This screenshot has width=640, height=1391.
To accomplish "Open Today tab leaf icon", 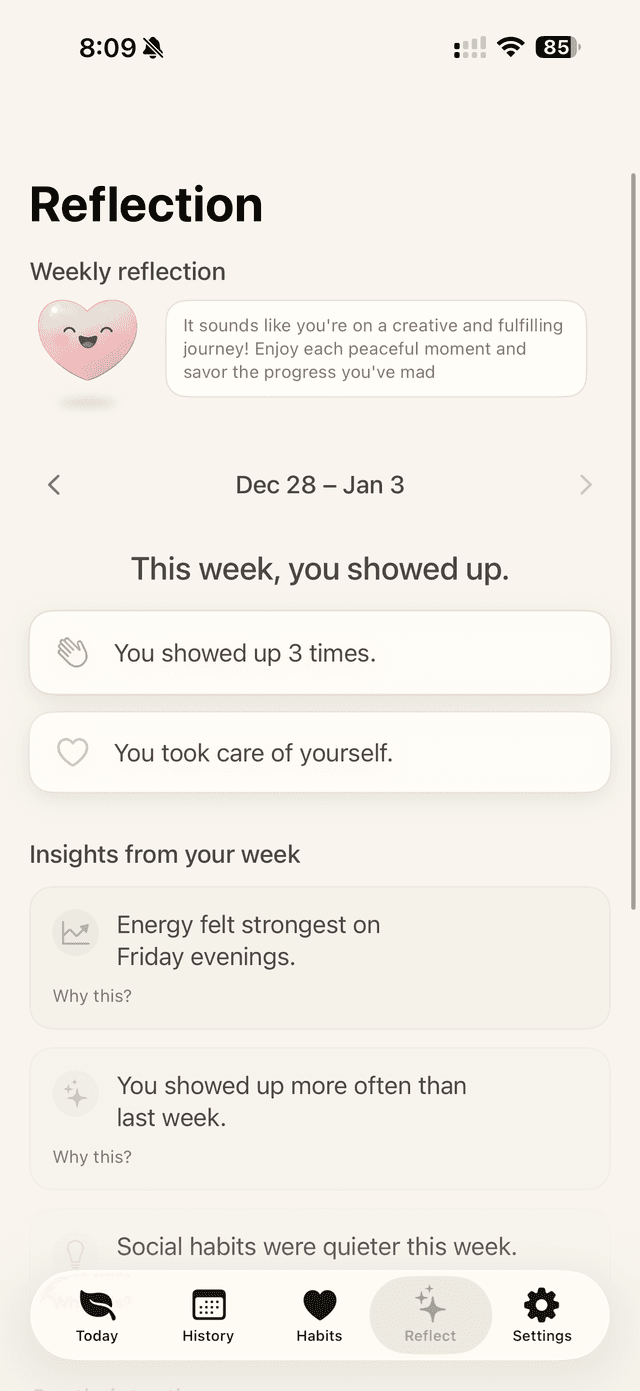I will coord(97,1305).
